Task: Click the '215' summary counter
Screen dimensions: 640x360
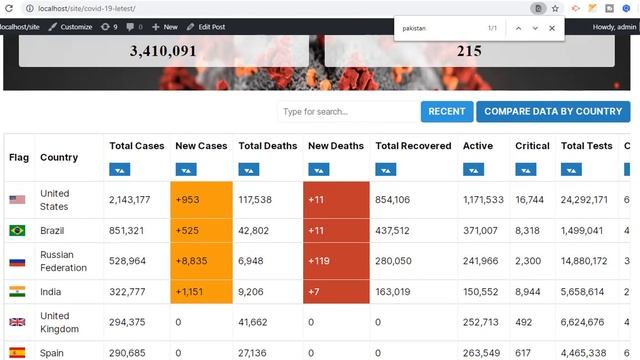Action: (469, 51)
